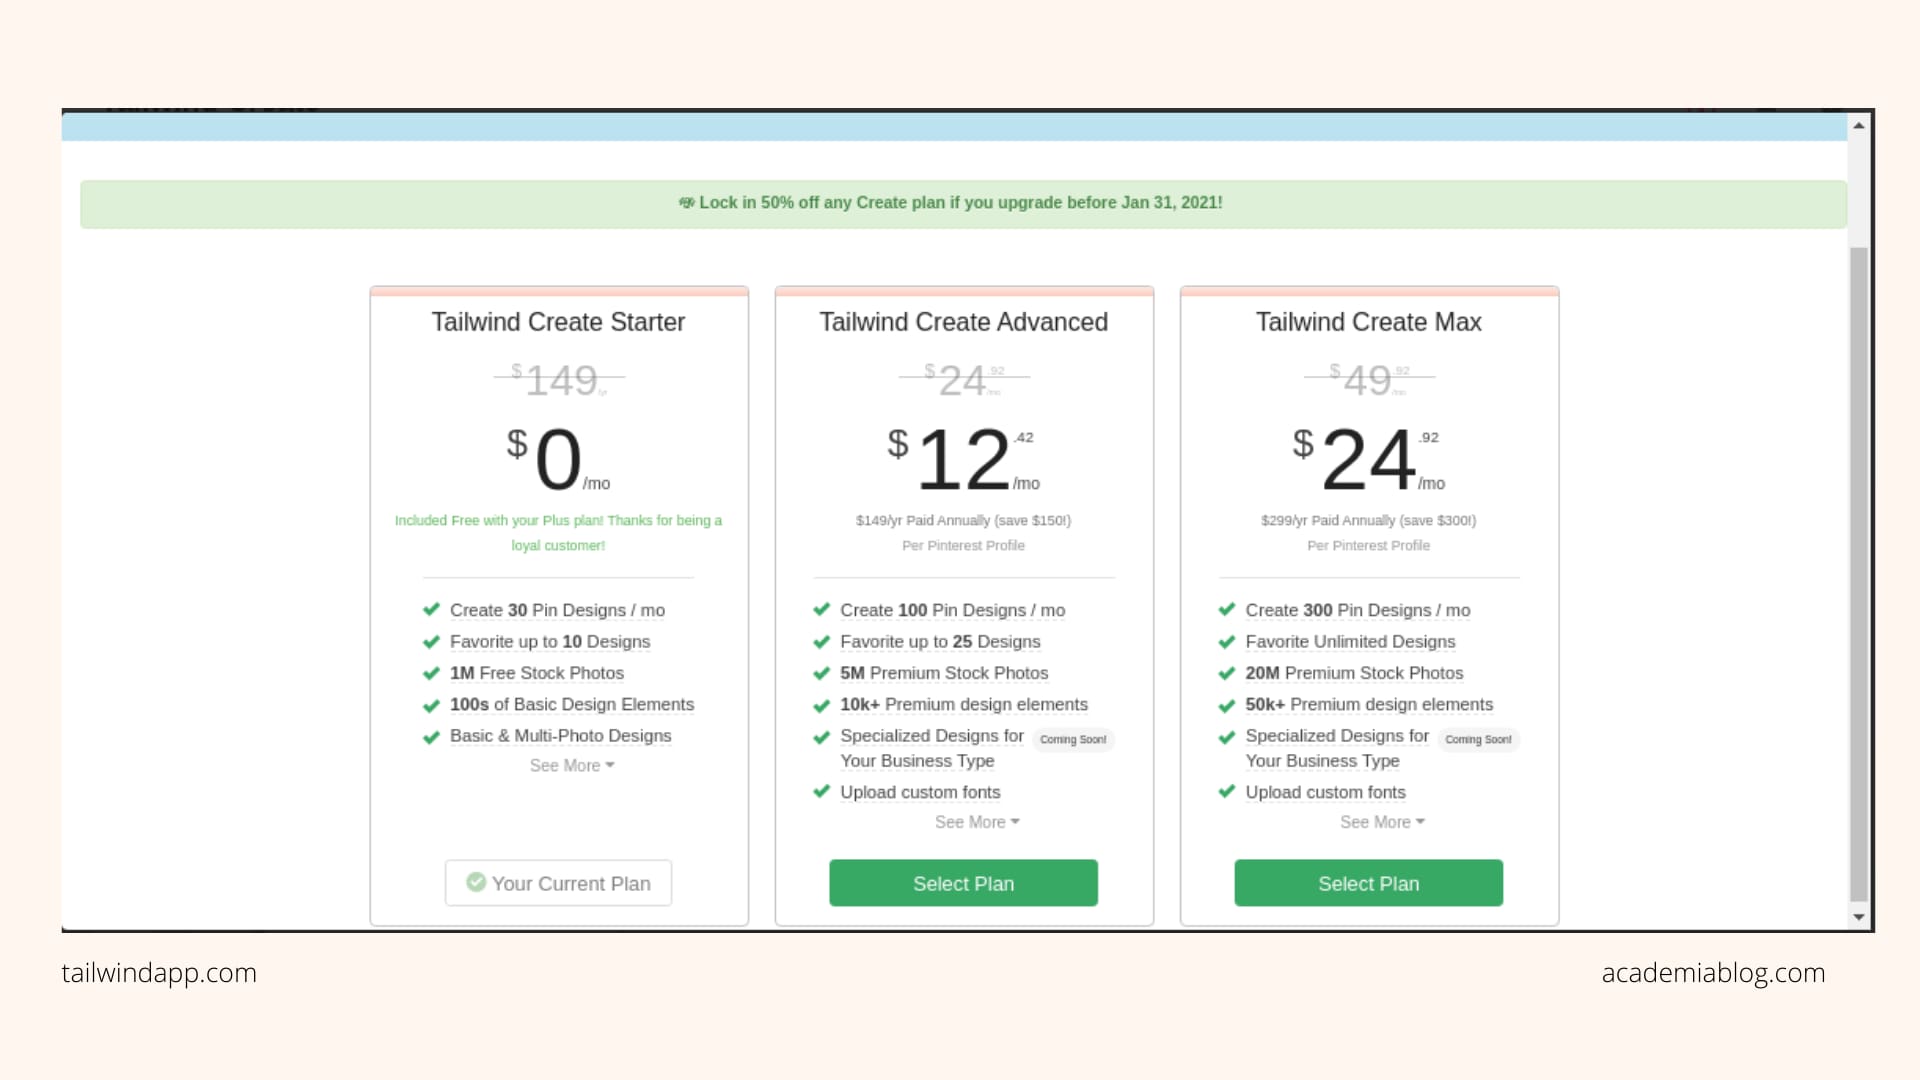
Task: Click 'Basic & Multi-Photo Designs' text
Action: (560, 736)
